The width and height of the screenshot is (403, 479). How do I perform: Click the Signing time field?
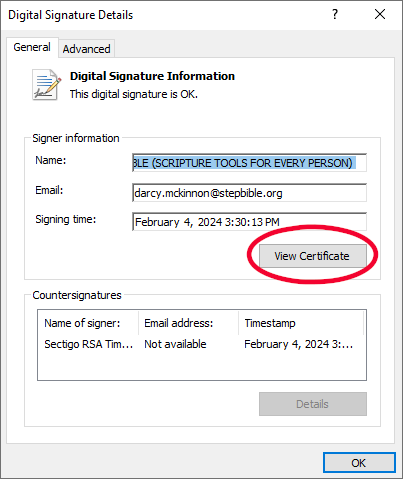[x=249, y=222]
